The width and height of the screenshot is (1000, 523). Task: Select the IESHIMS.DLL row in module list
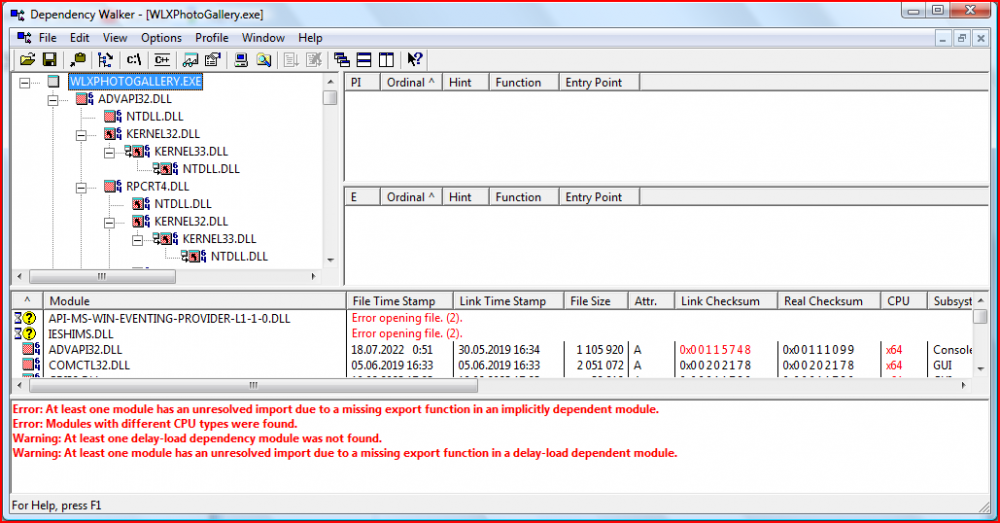coord(81,334)
